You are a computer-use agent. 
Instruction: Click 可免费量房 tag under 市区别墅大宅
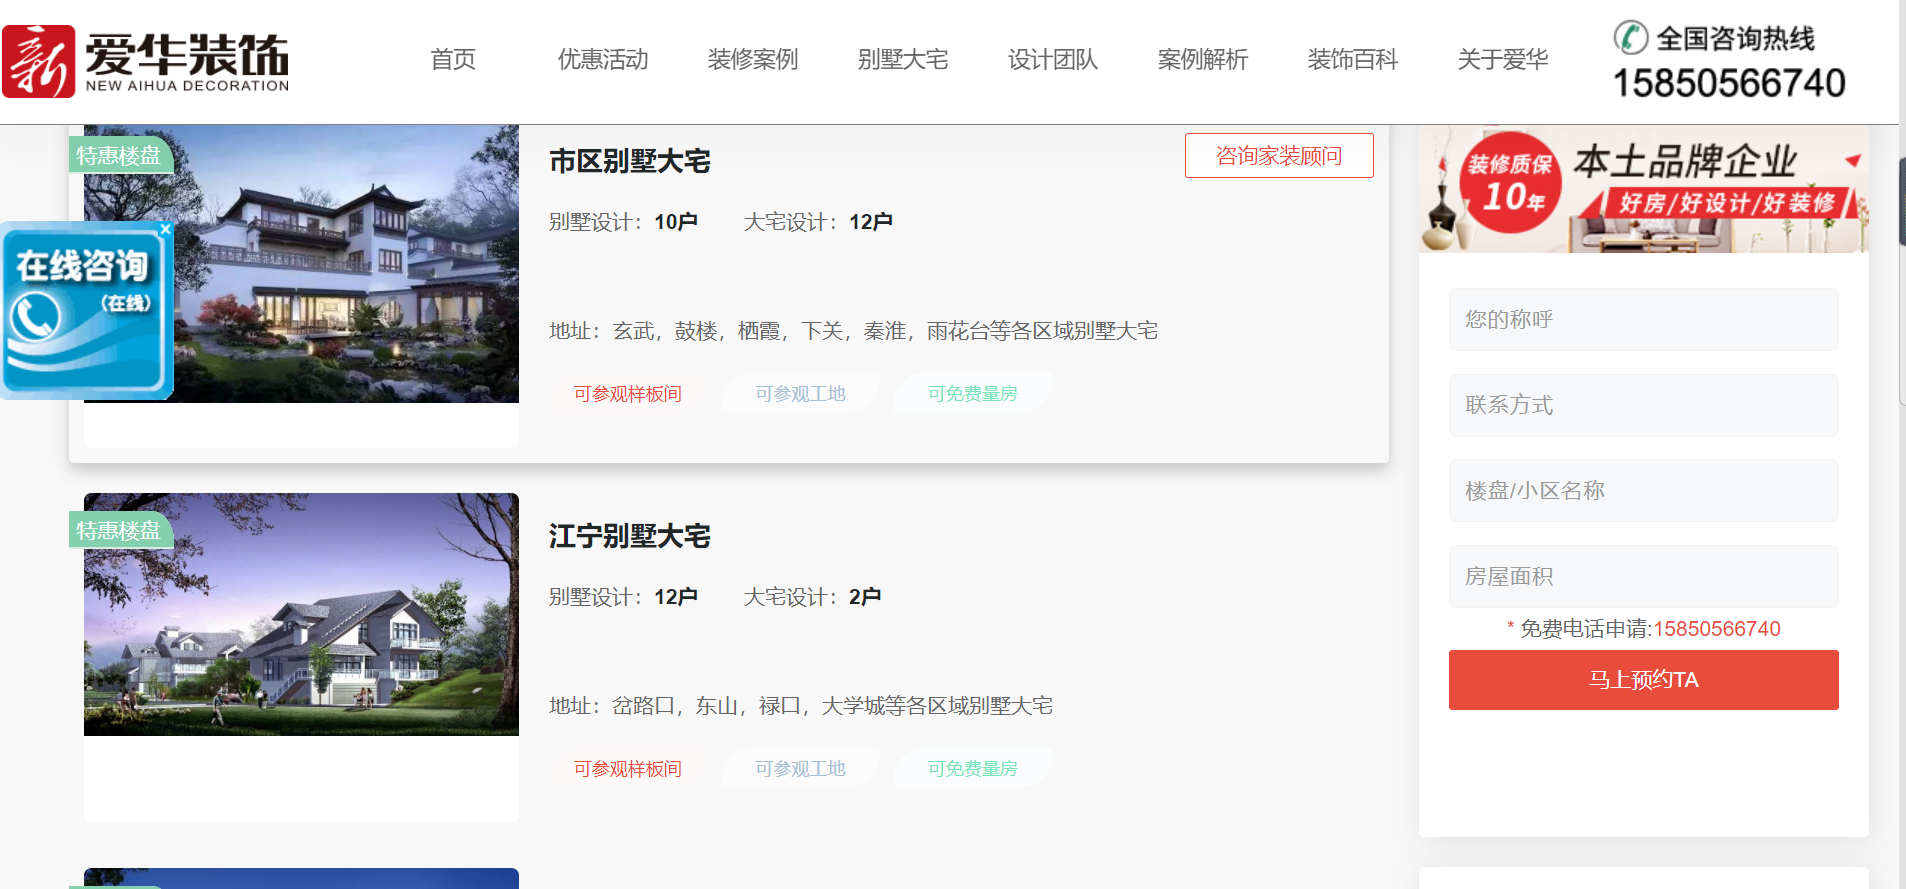click(x=973, y=394)
